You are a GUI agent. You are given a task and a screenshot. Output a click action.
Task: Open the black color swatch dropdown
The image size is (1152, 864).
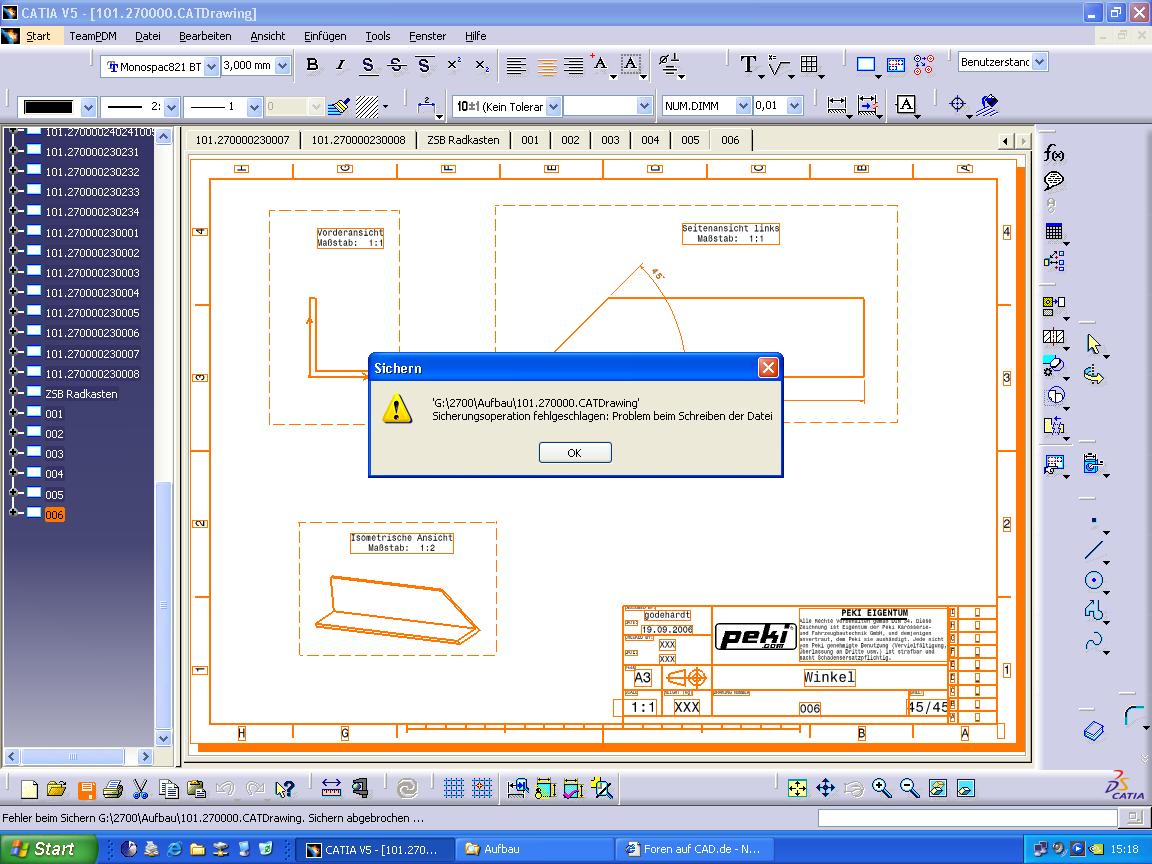tap(88, 107)
